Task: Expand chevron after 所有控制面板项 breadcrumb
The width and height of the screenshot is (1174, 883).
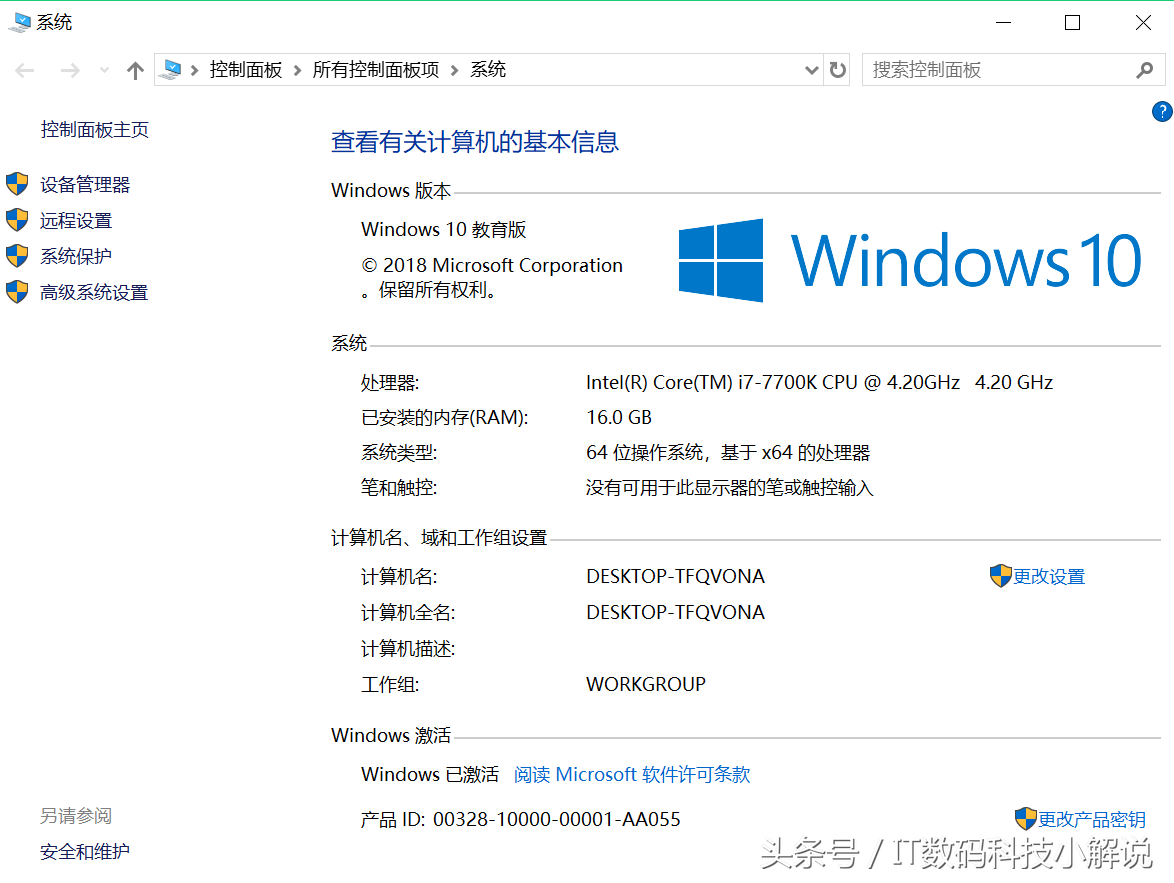Action: click(454, 70)
